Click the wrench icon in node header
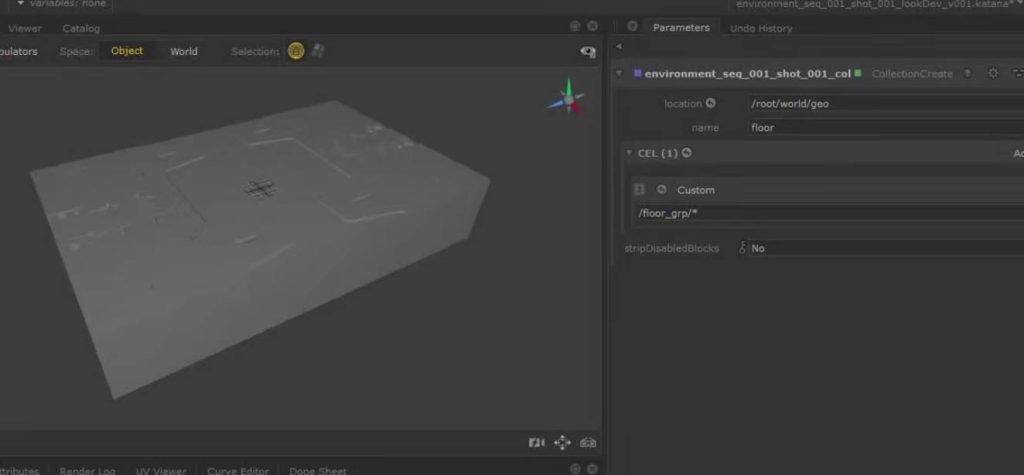Screen dimensions: 1024x475 (x=993, y=73)
